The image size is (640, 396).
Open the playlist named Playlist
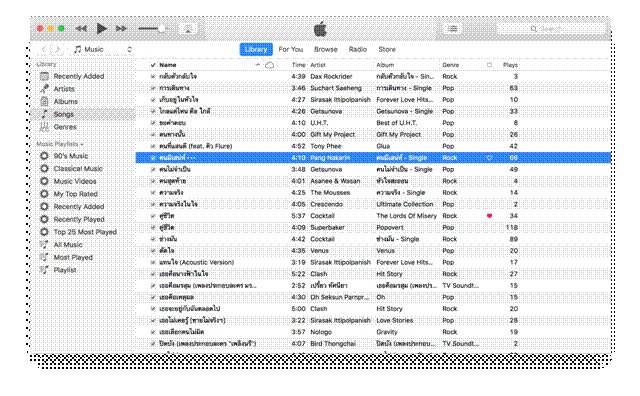pyautogui.click(x=65, y=270)
